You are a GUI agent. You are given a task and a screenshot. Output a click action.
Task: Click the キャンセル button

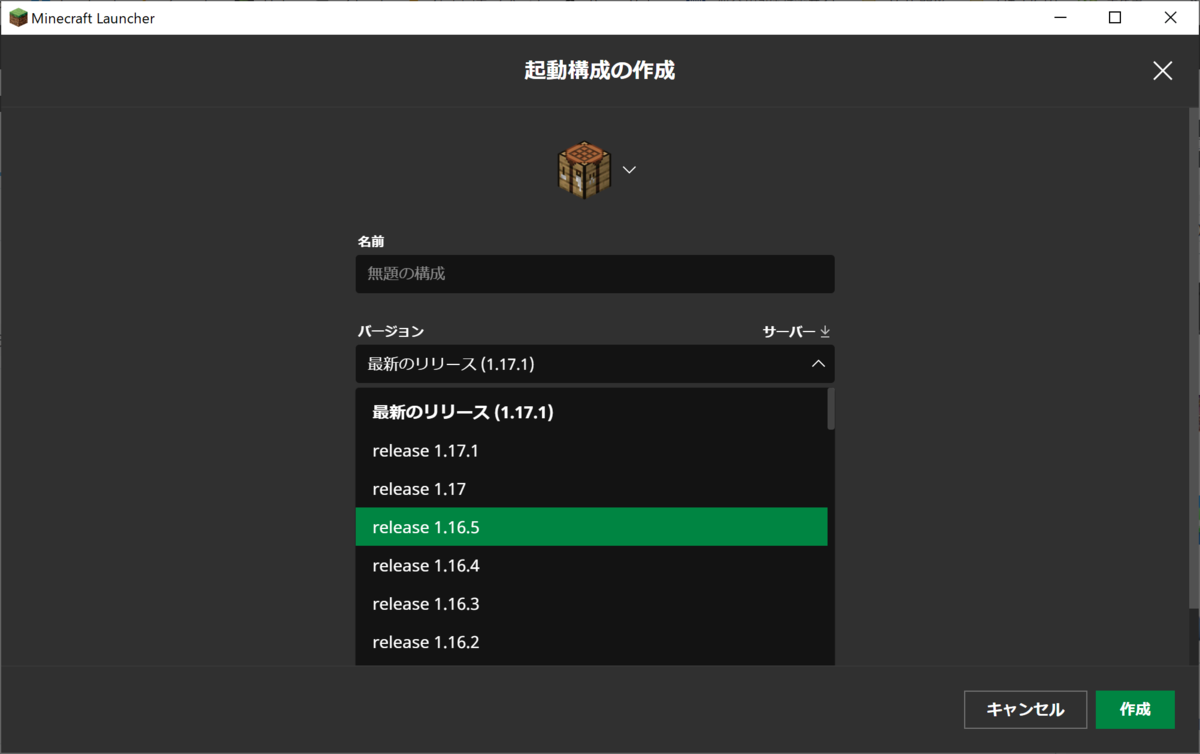pos(1025,710)
